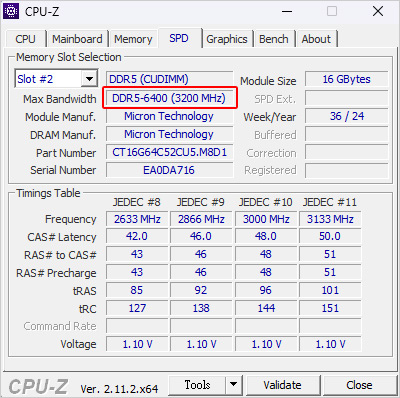Click the Voltage row label

(78, 344)
